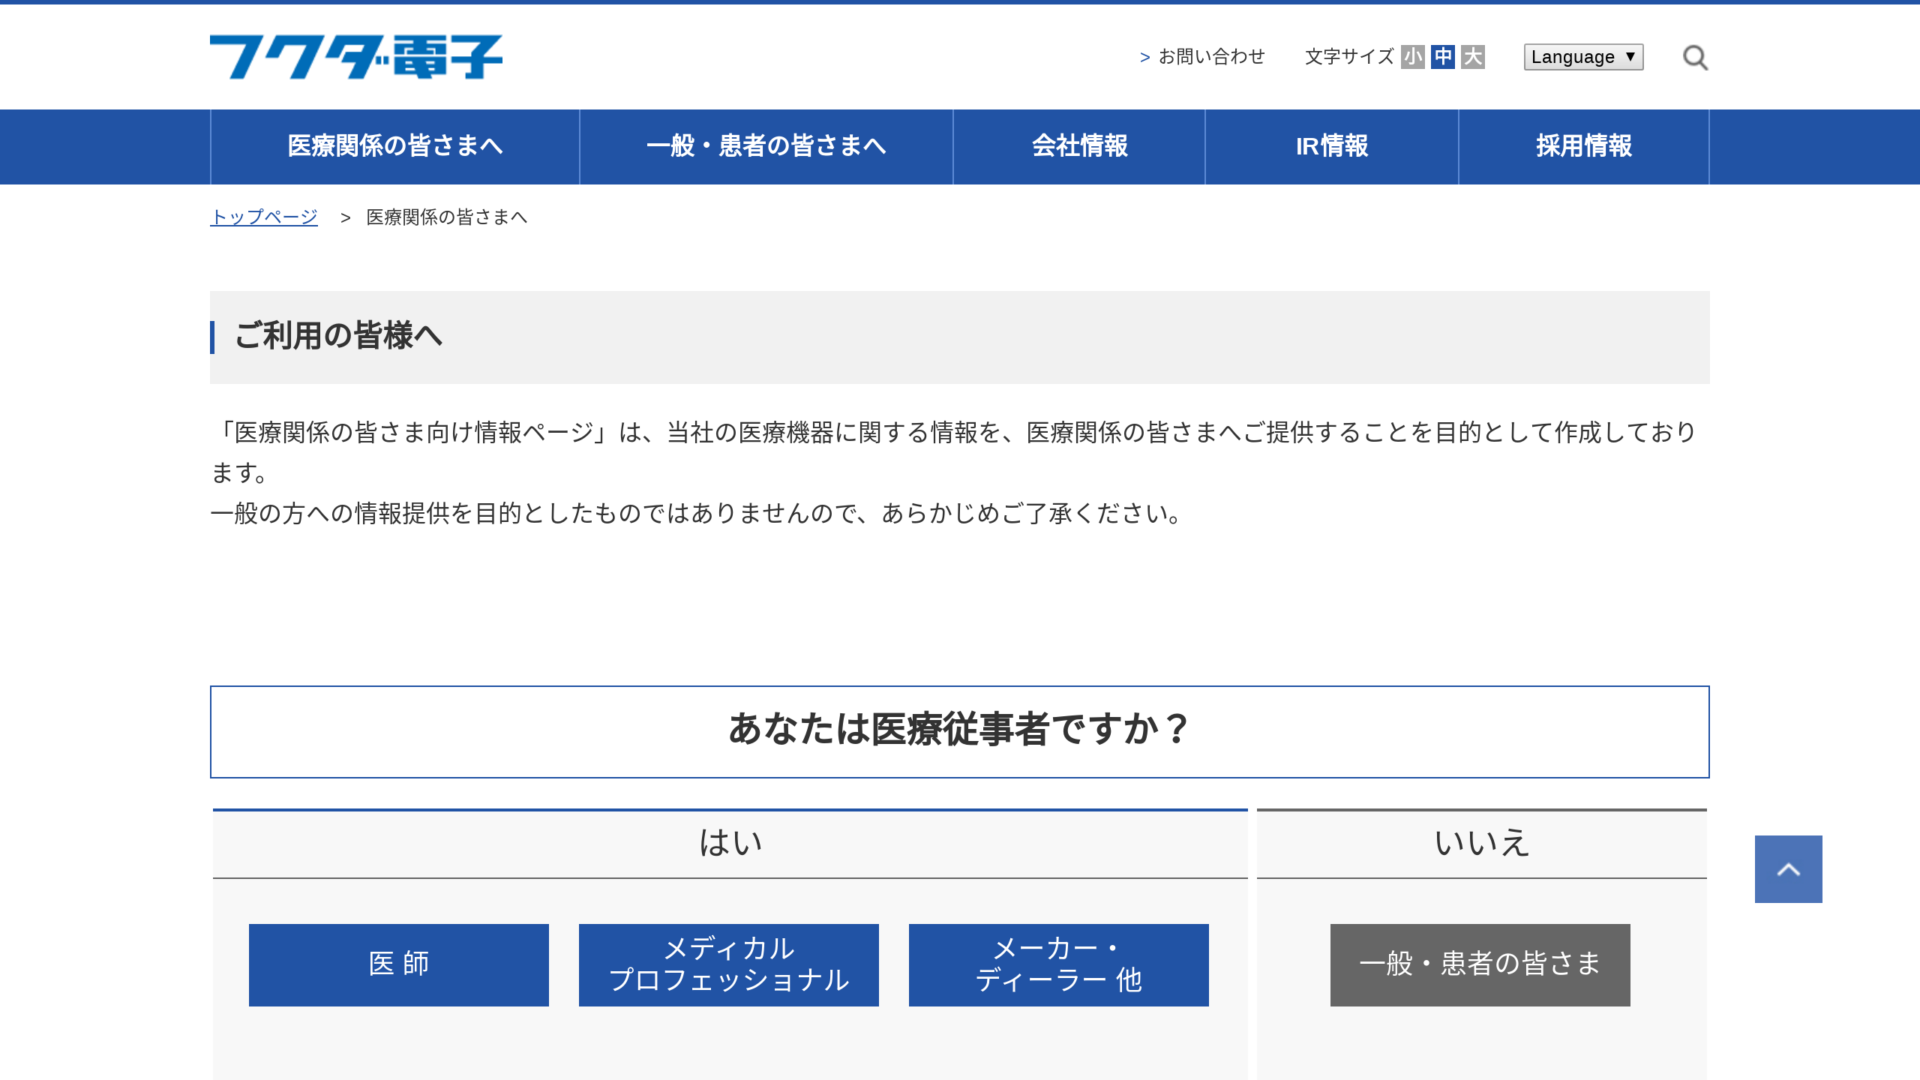Toggle the medium font size setting
This screenshot has height=1080, width=1920.
pos(1441,57)
